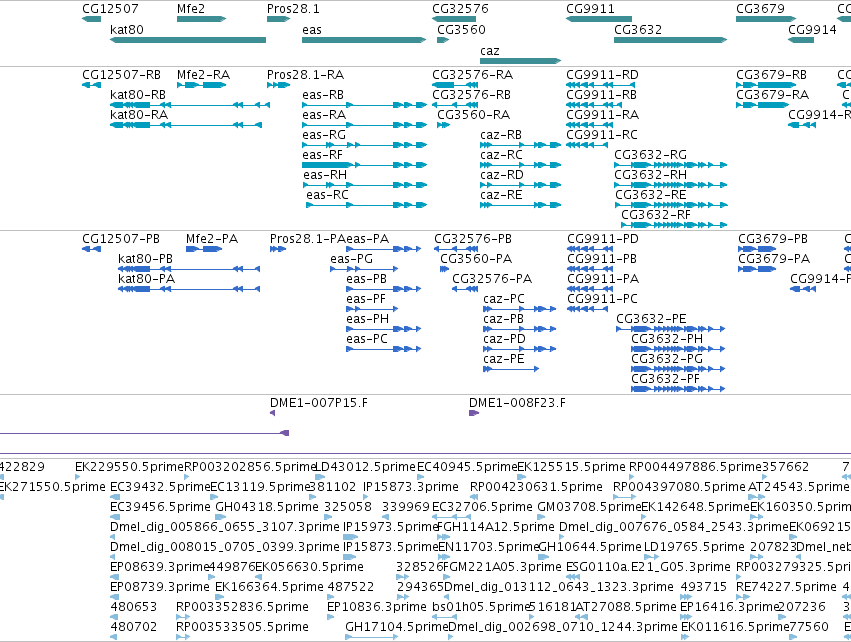The height and width of the screenshot is (642, 851).
Task: Click the 'IP15973.5prime' EST label
Action: [391, 527]
